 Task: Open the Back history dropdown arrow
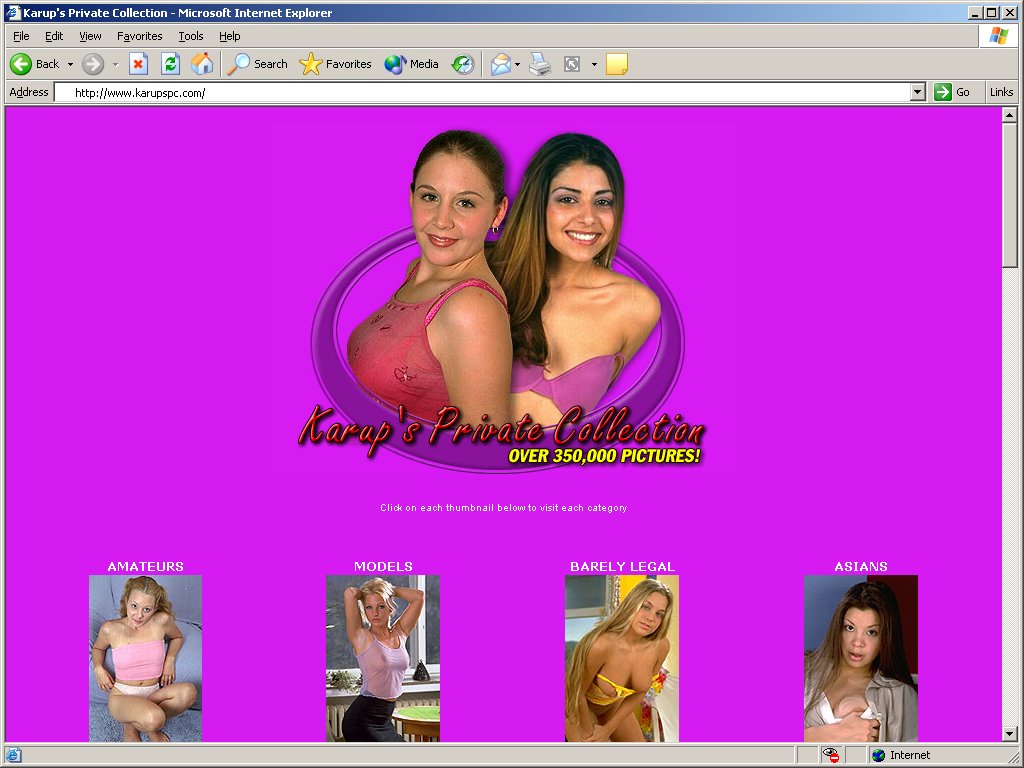point(70,64)
